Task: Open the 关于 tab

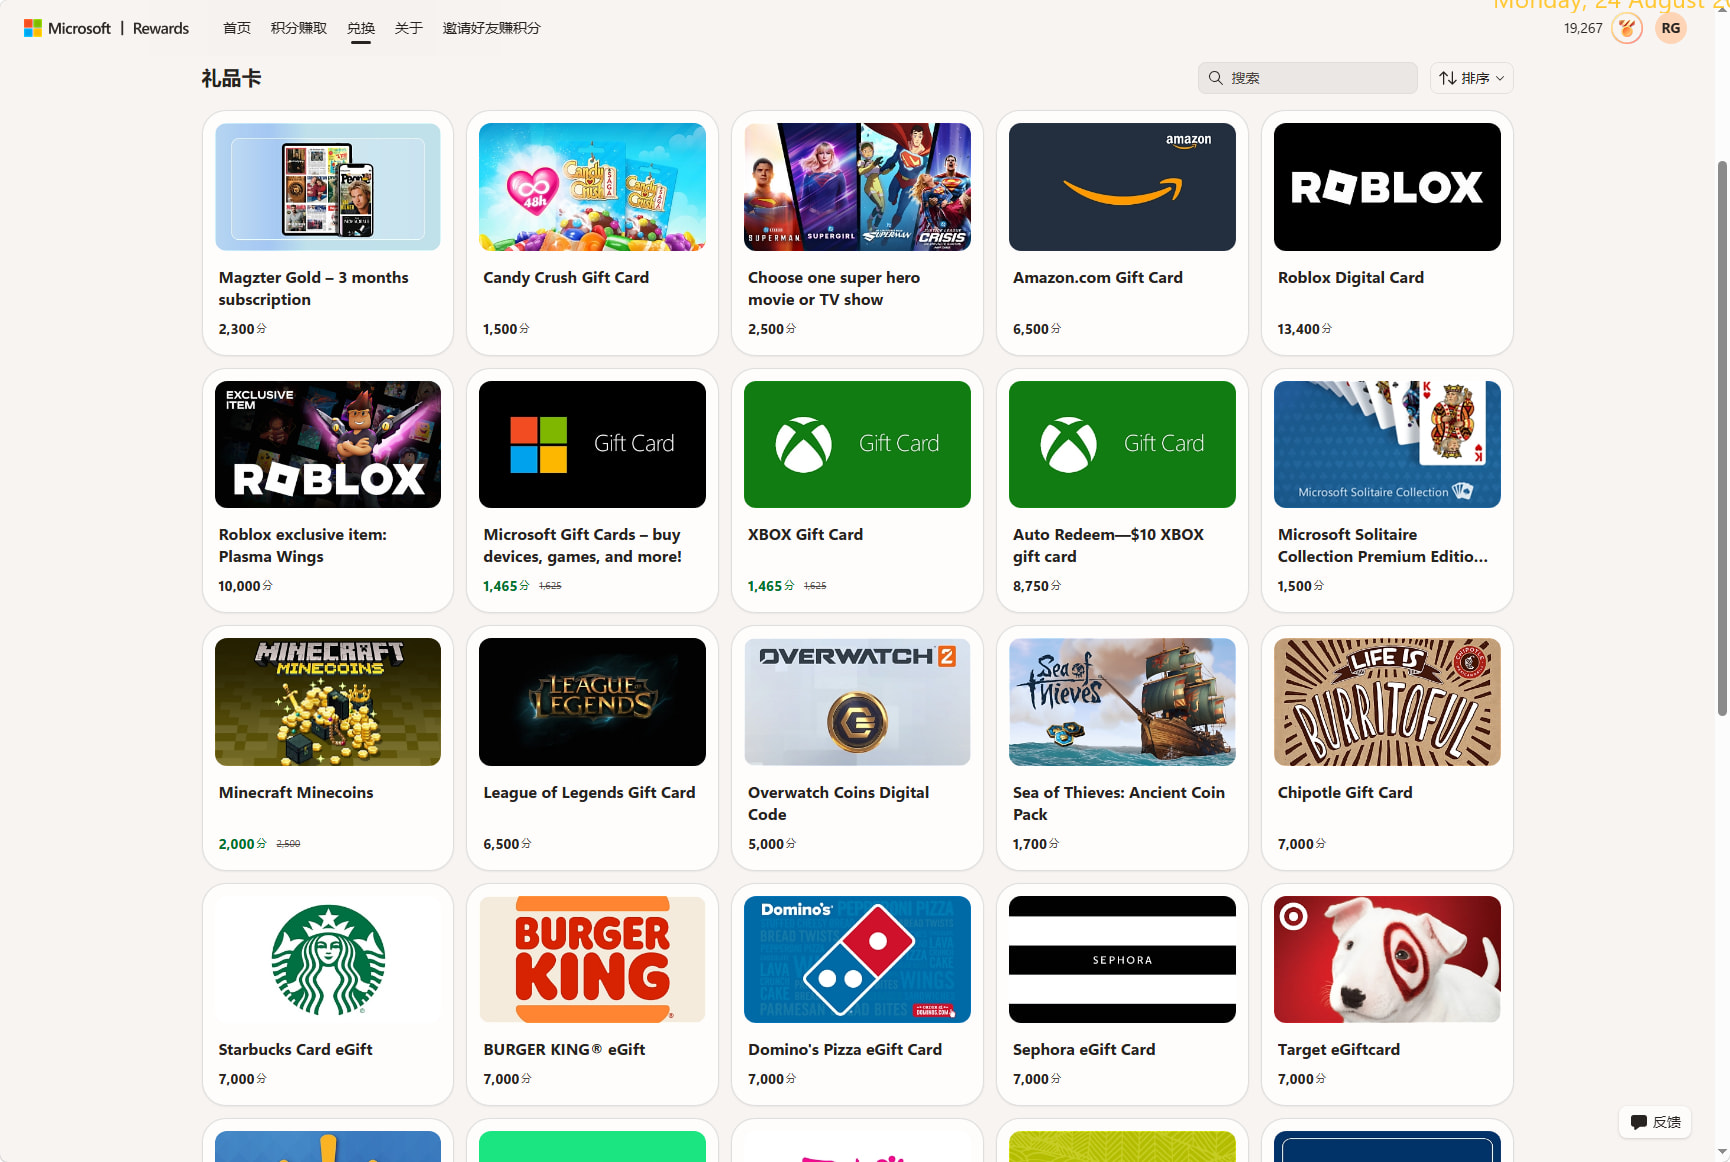Action: 409,28
